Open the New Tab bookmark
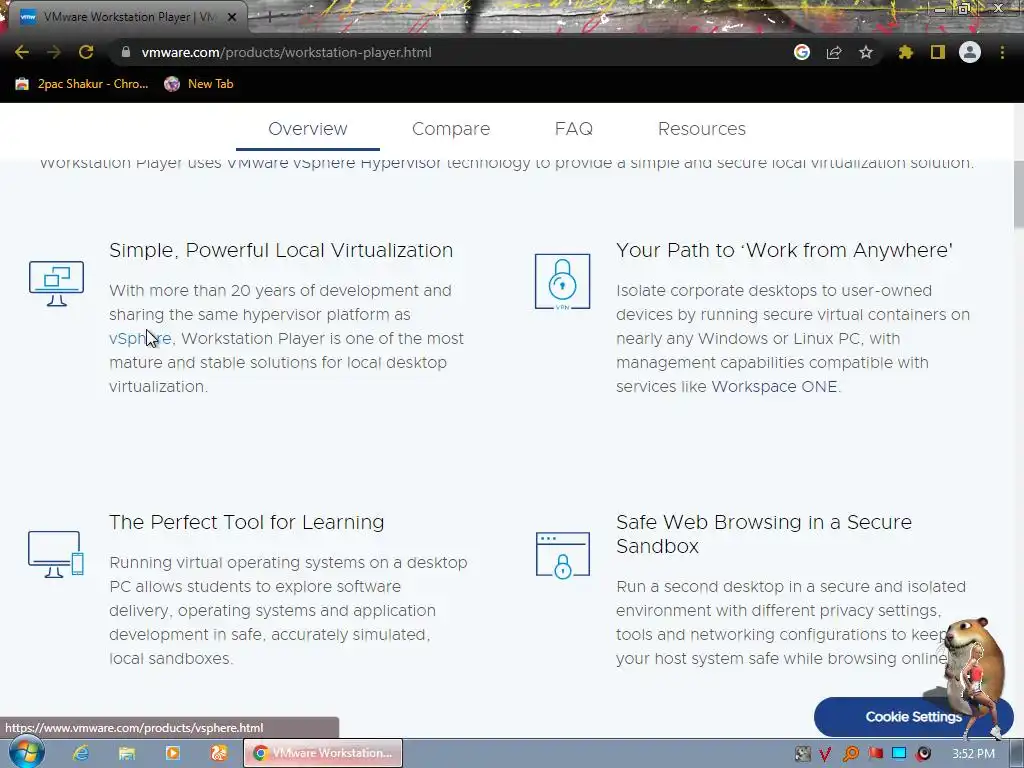 tap(199, 84)
